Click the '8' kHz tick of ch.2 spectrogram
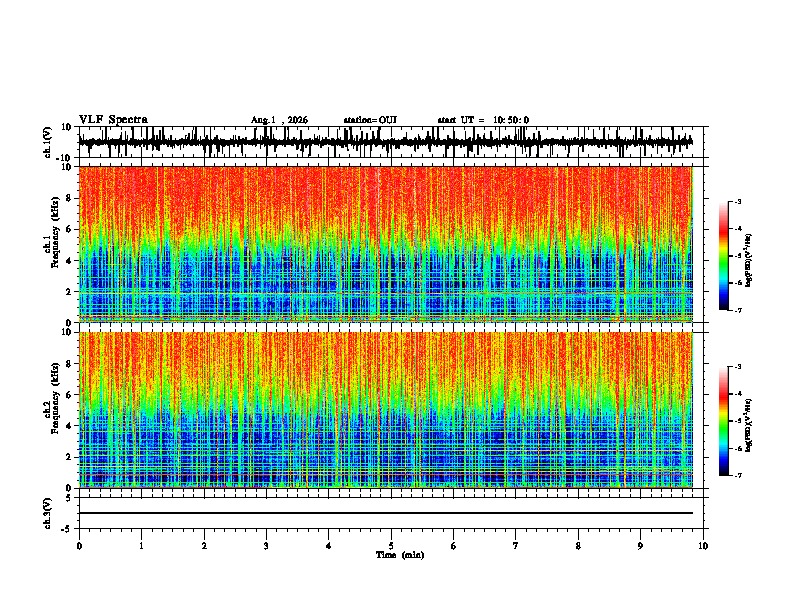The height and width of the screenshot is (612, 792). (x=69, y=364)
